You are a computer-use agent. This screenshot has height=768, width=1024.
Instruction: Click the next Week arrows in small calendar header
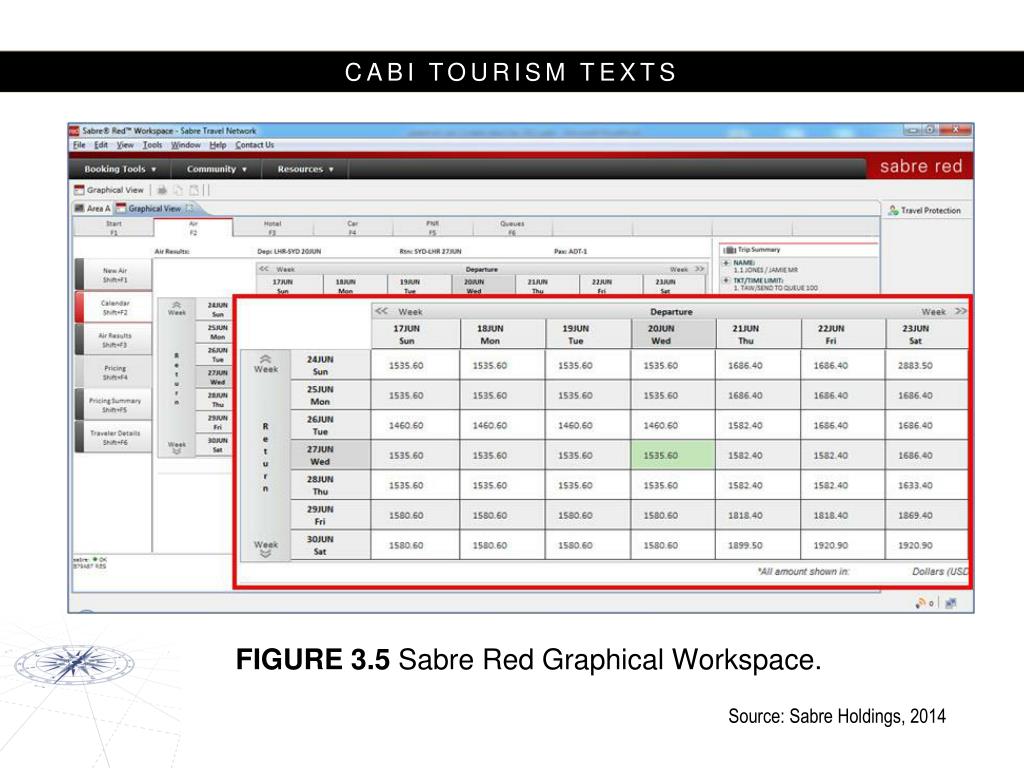699,269
